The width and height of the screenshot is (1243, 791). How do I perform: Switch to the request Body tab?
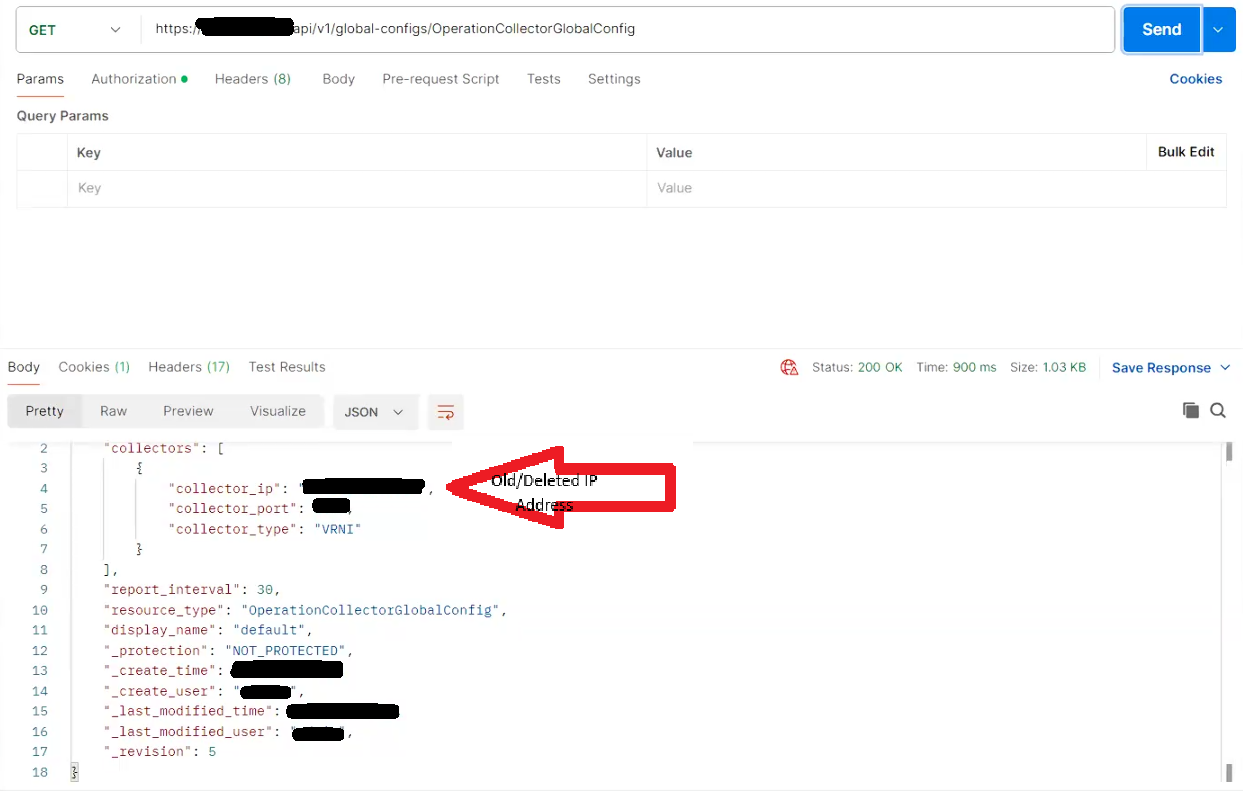pos(339,79)
